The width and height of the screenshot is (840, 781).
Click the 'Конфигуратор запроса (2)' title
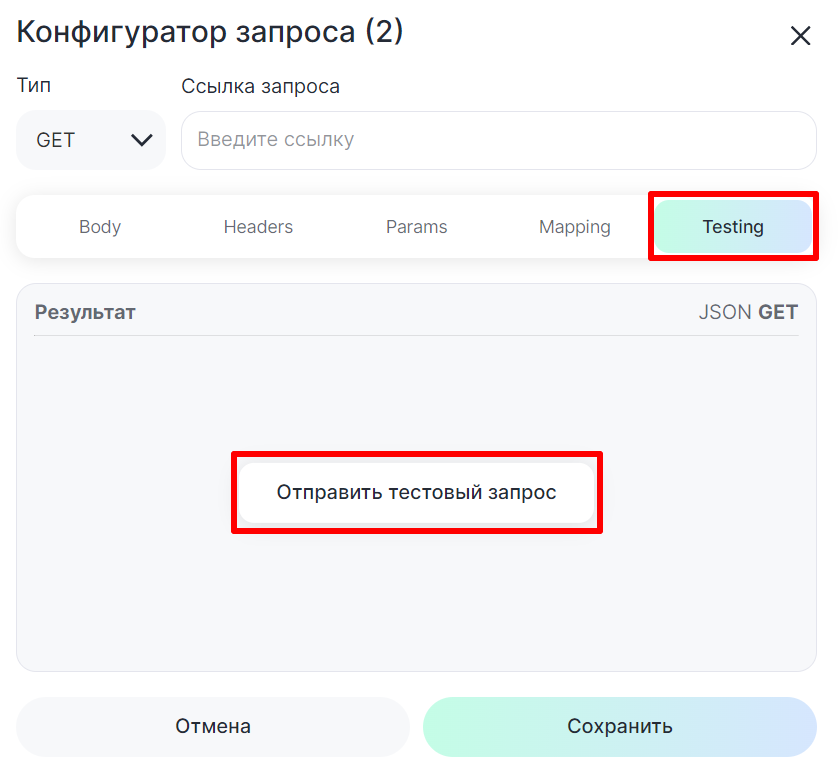210,32
